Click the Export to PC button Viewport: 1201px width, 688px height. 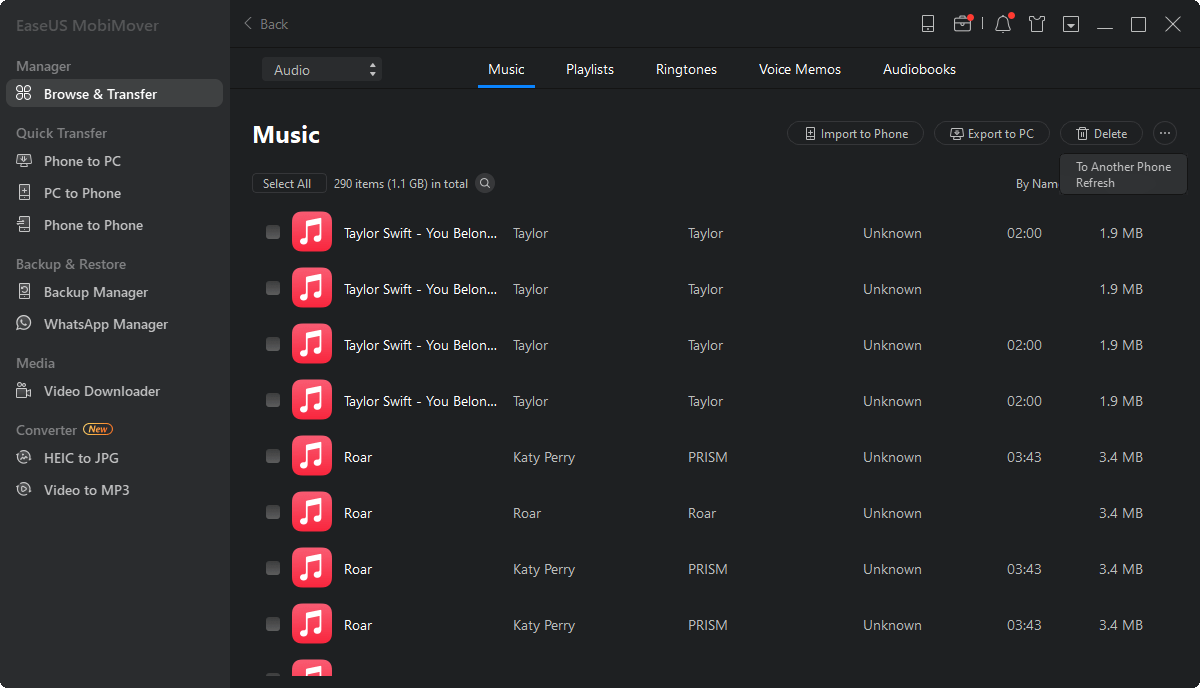991,133
